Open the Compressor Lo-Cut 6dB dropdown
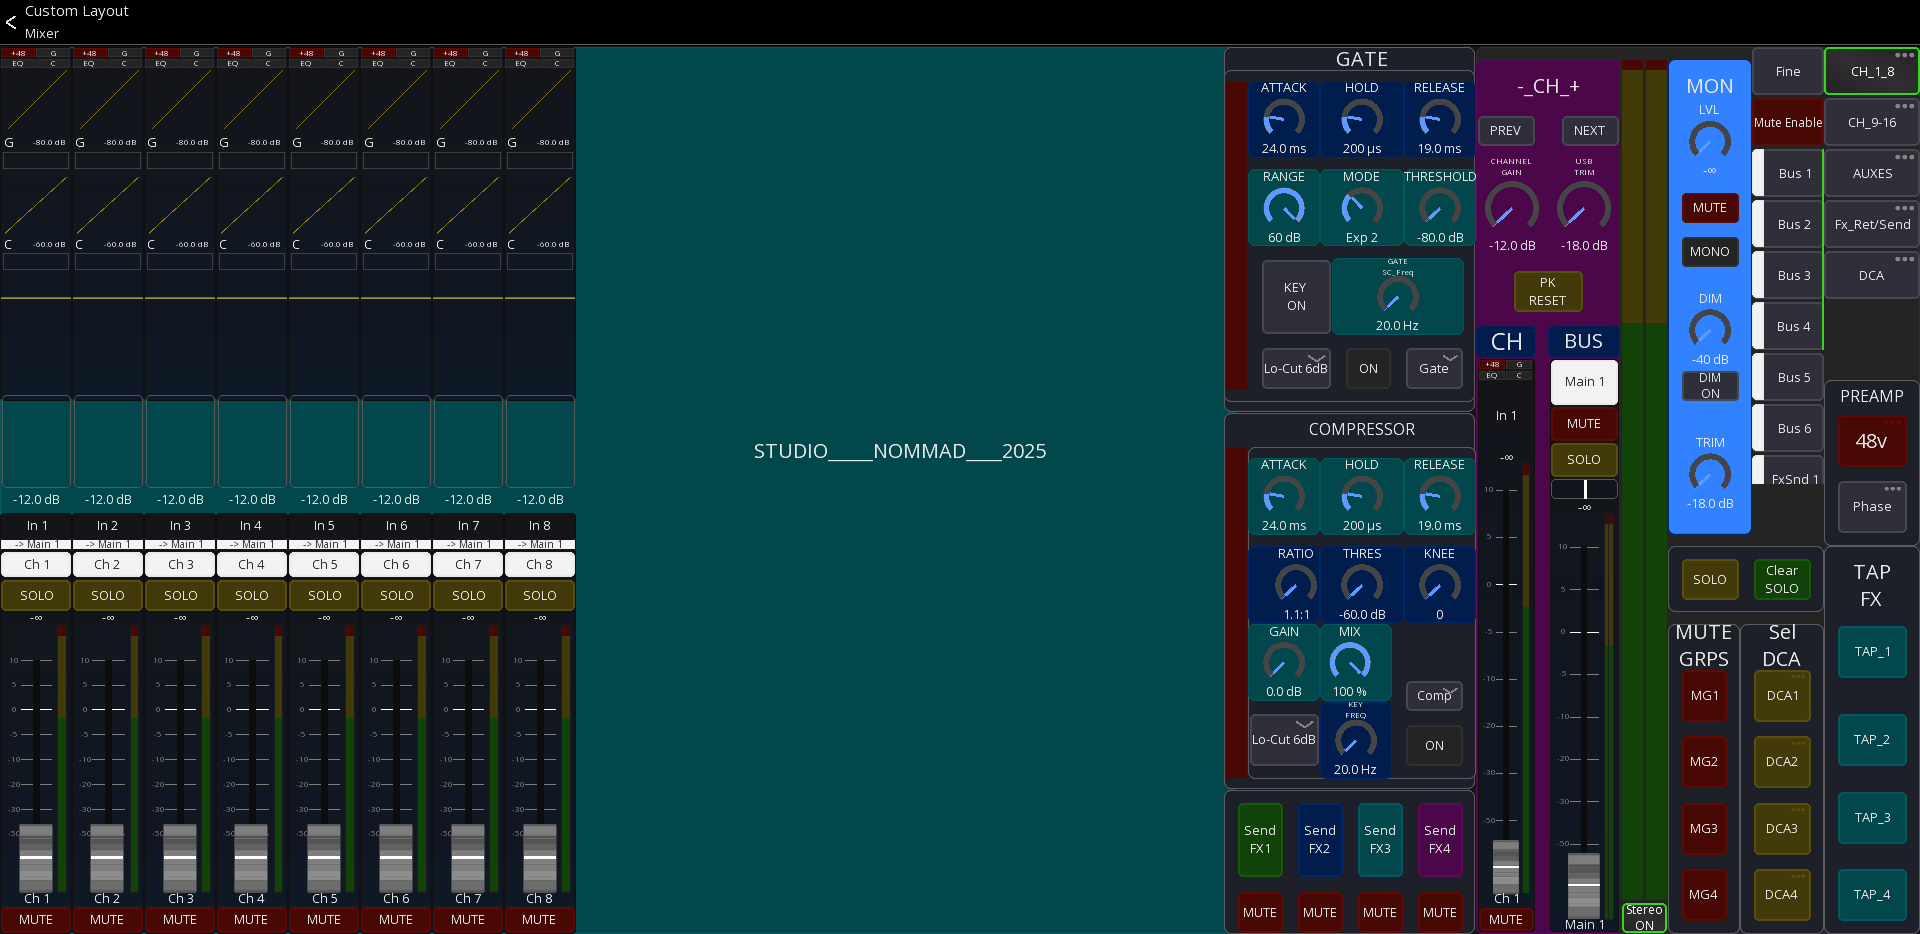1920x934 pixels. (1284, 740)
